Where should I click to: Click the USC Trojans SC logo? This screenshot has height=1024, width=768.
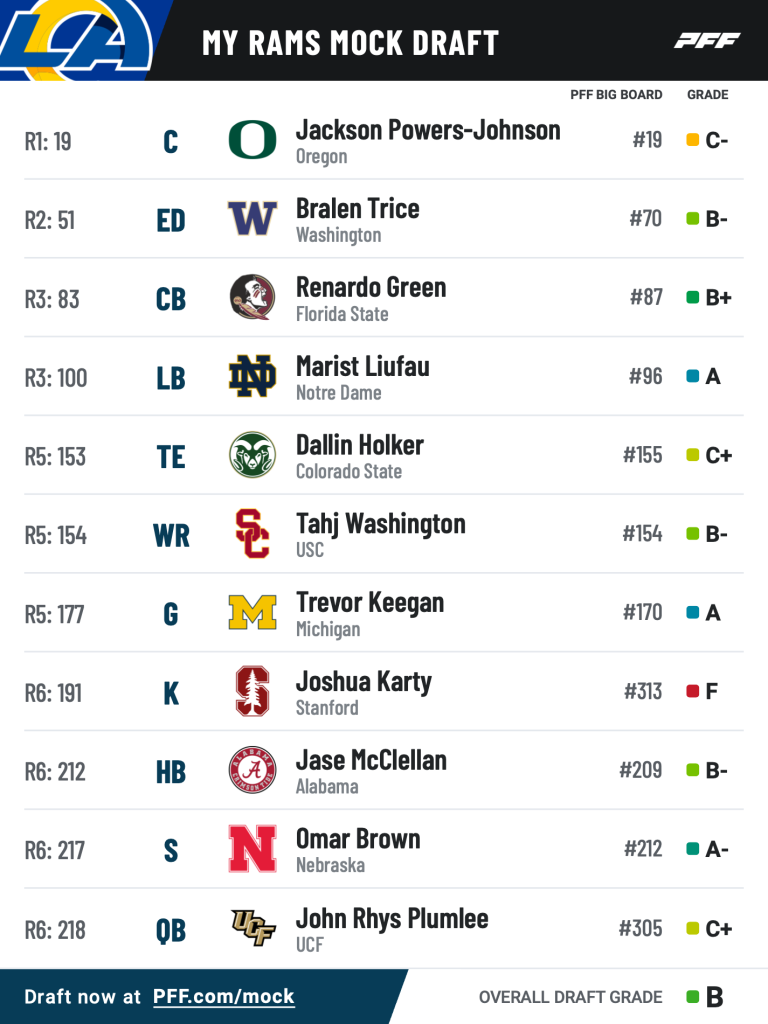[x=252, y=534]
